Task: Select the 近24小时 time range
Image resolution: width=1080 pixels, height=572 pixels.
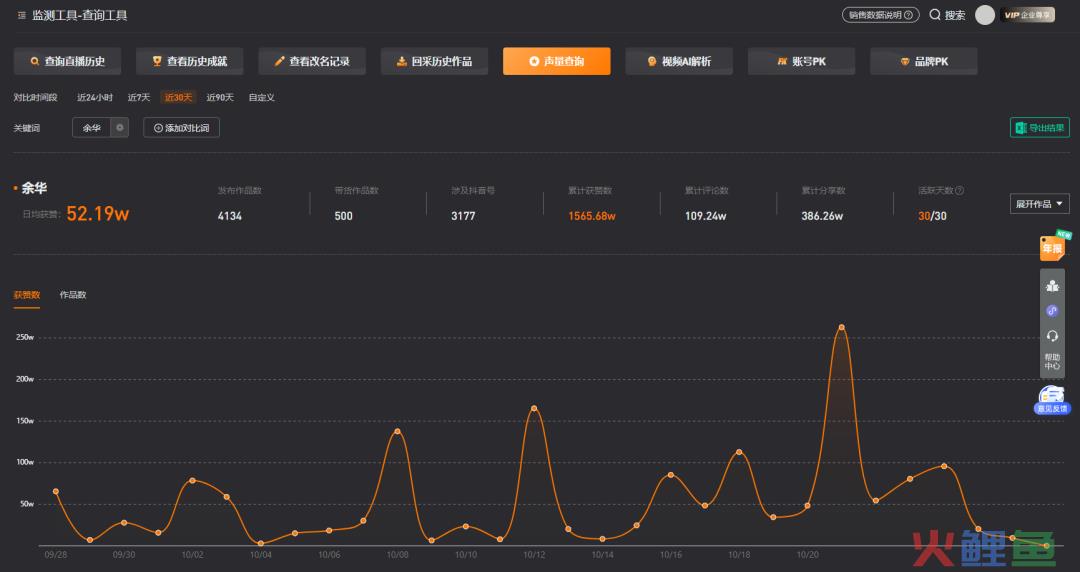Action: pos(95,98)
